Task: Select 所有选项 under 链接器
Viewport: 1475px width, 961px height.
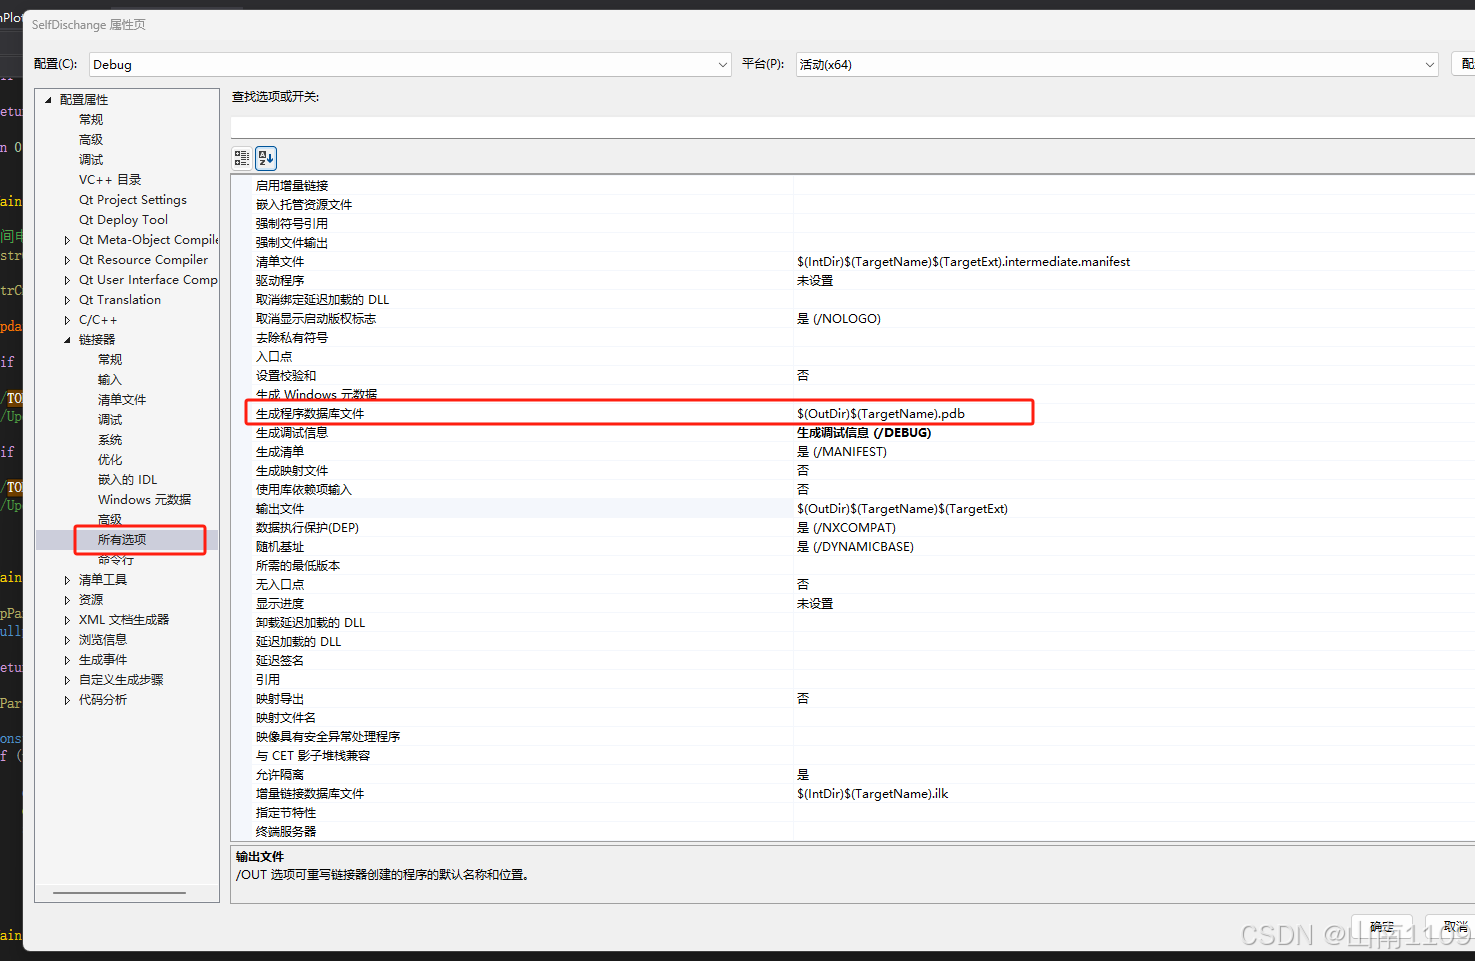Action: click(x=122, y=540)
